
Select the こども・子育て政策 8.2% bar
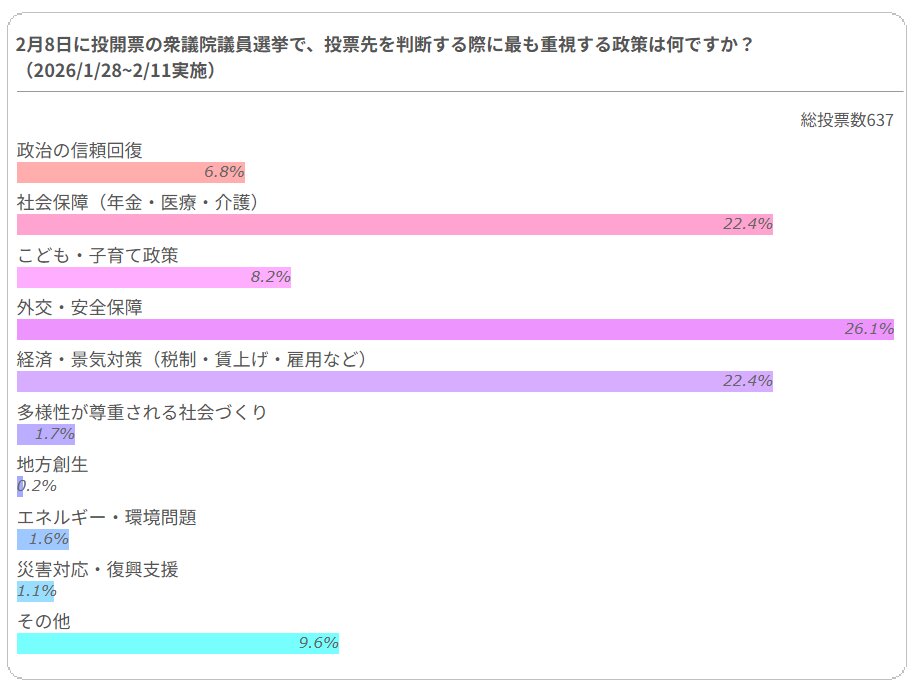[x=153, y=277]
